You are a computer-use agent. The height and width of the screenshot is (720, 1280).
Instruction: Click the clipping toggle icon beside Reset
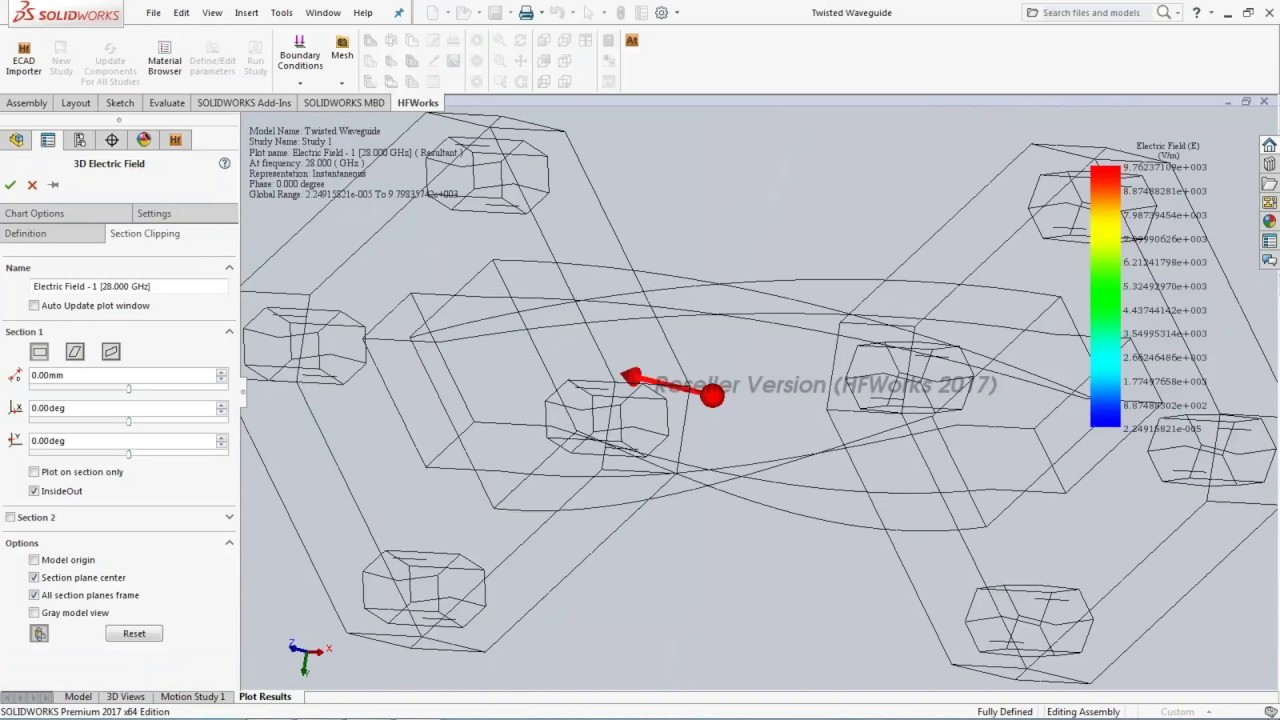point(39,633)
